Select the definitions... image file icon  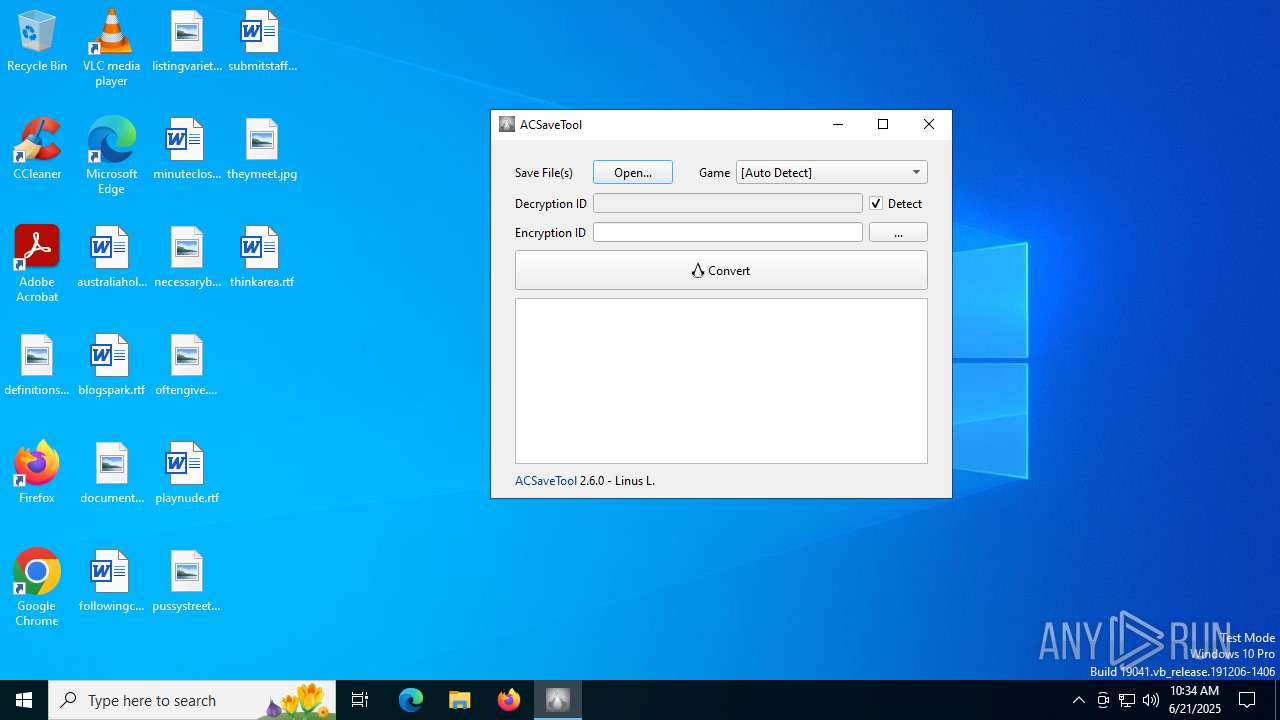tap(37, 366)
